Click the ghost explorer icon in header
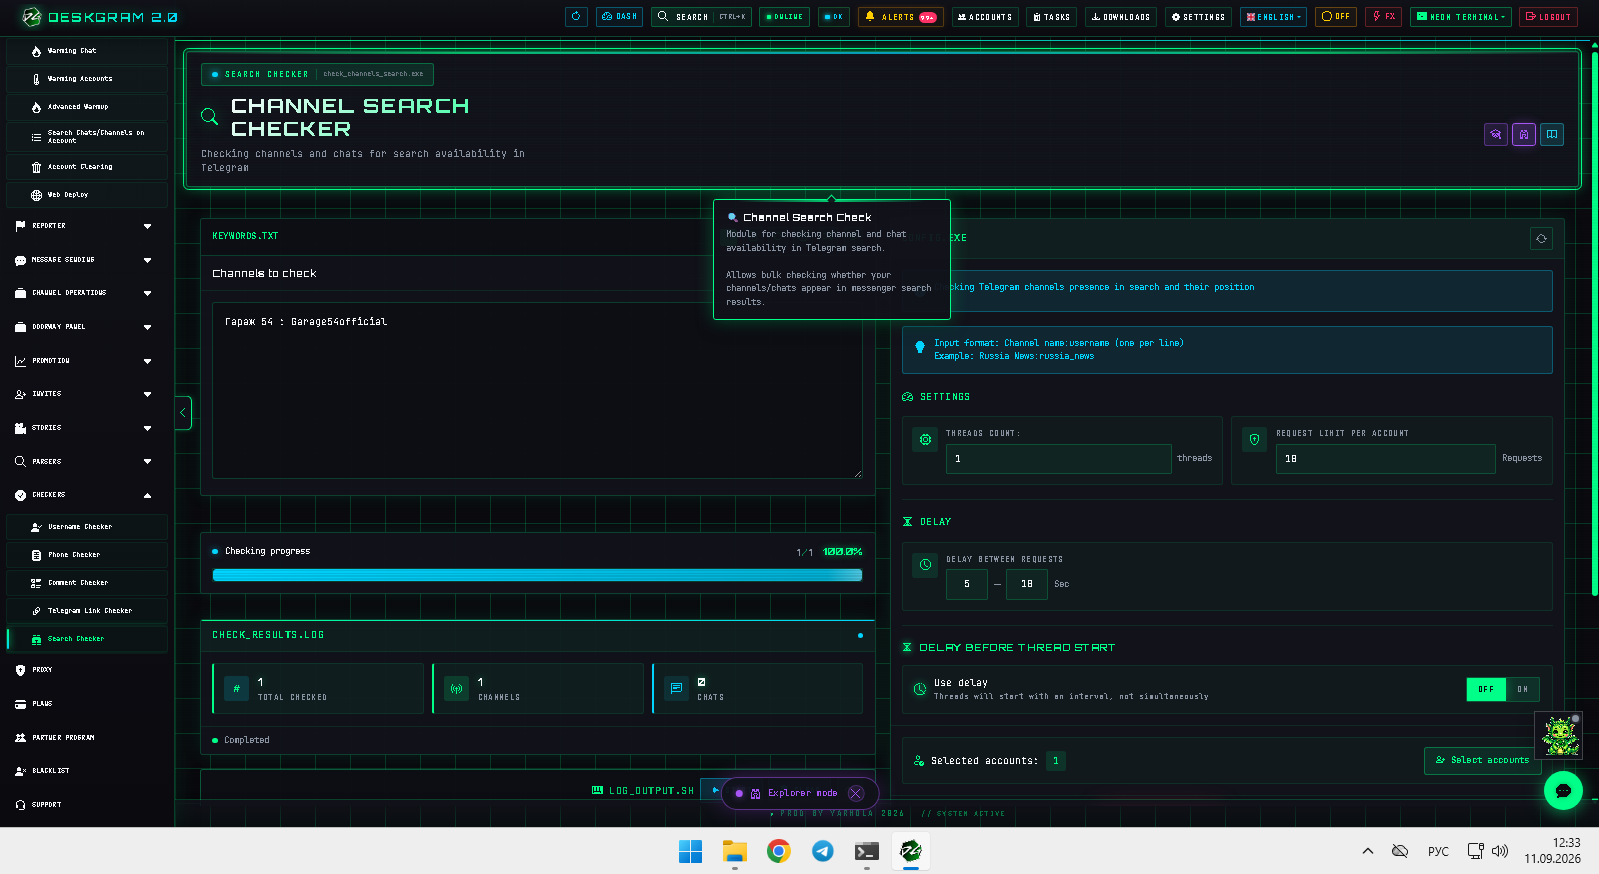 (1523, 134)
